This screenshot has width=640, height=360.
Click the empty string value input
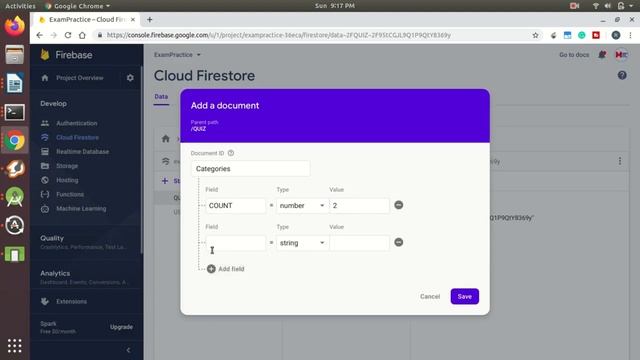tap(359, 243)
